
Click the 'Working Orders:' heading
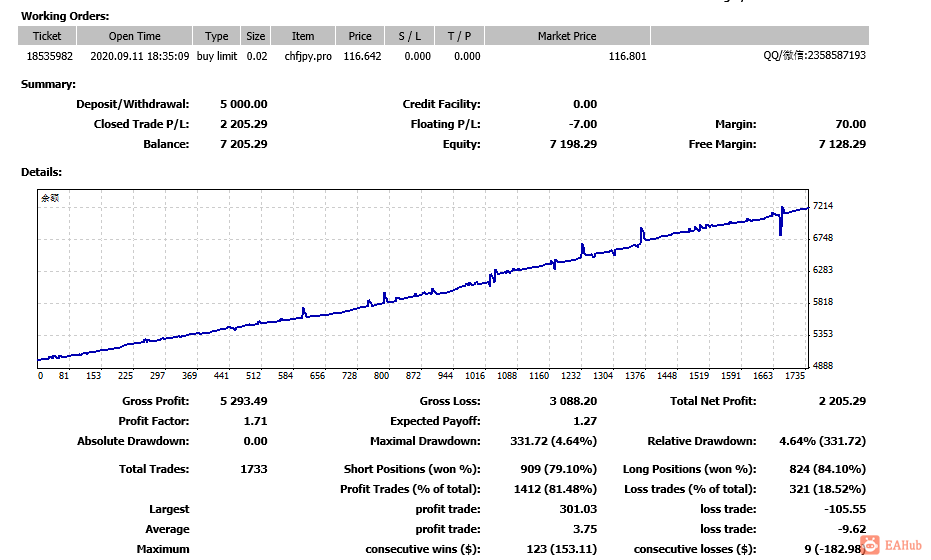[65, 16]
